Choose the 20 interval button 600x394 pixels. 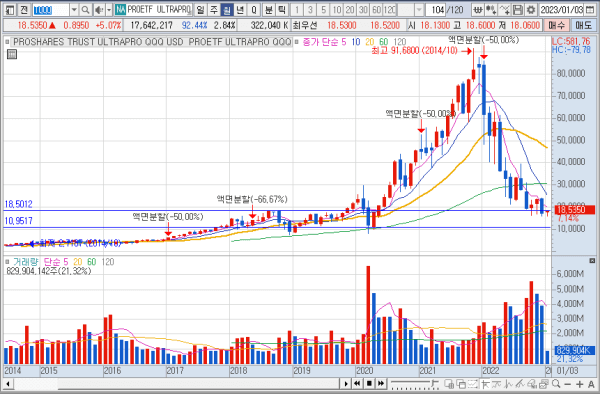(350, 10)
